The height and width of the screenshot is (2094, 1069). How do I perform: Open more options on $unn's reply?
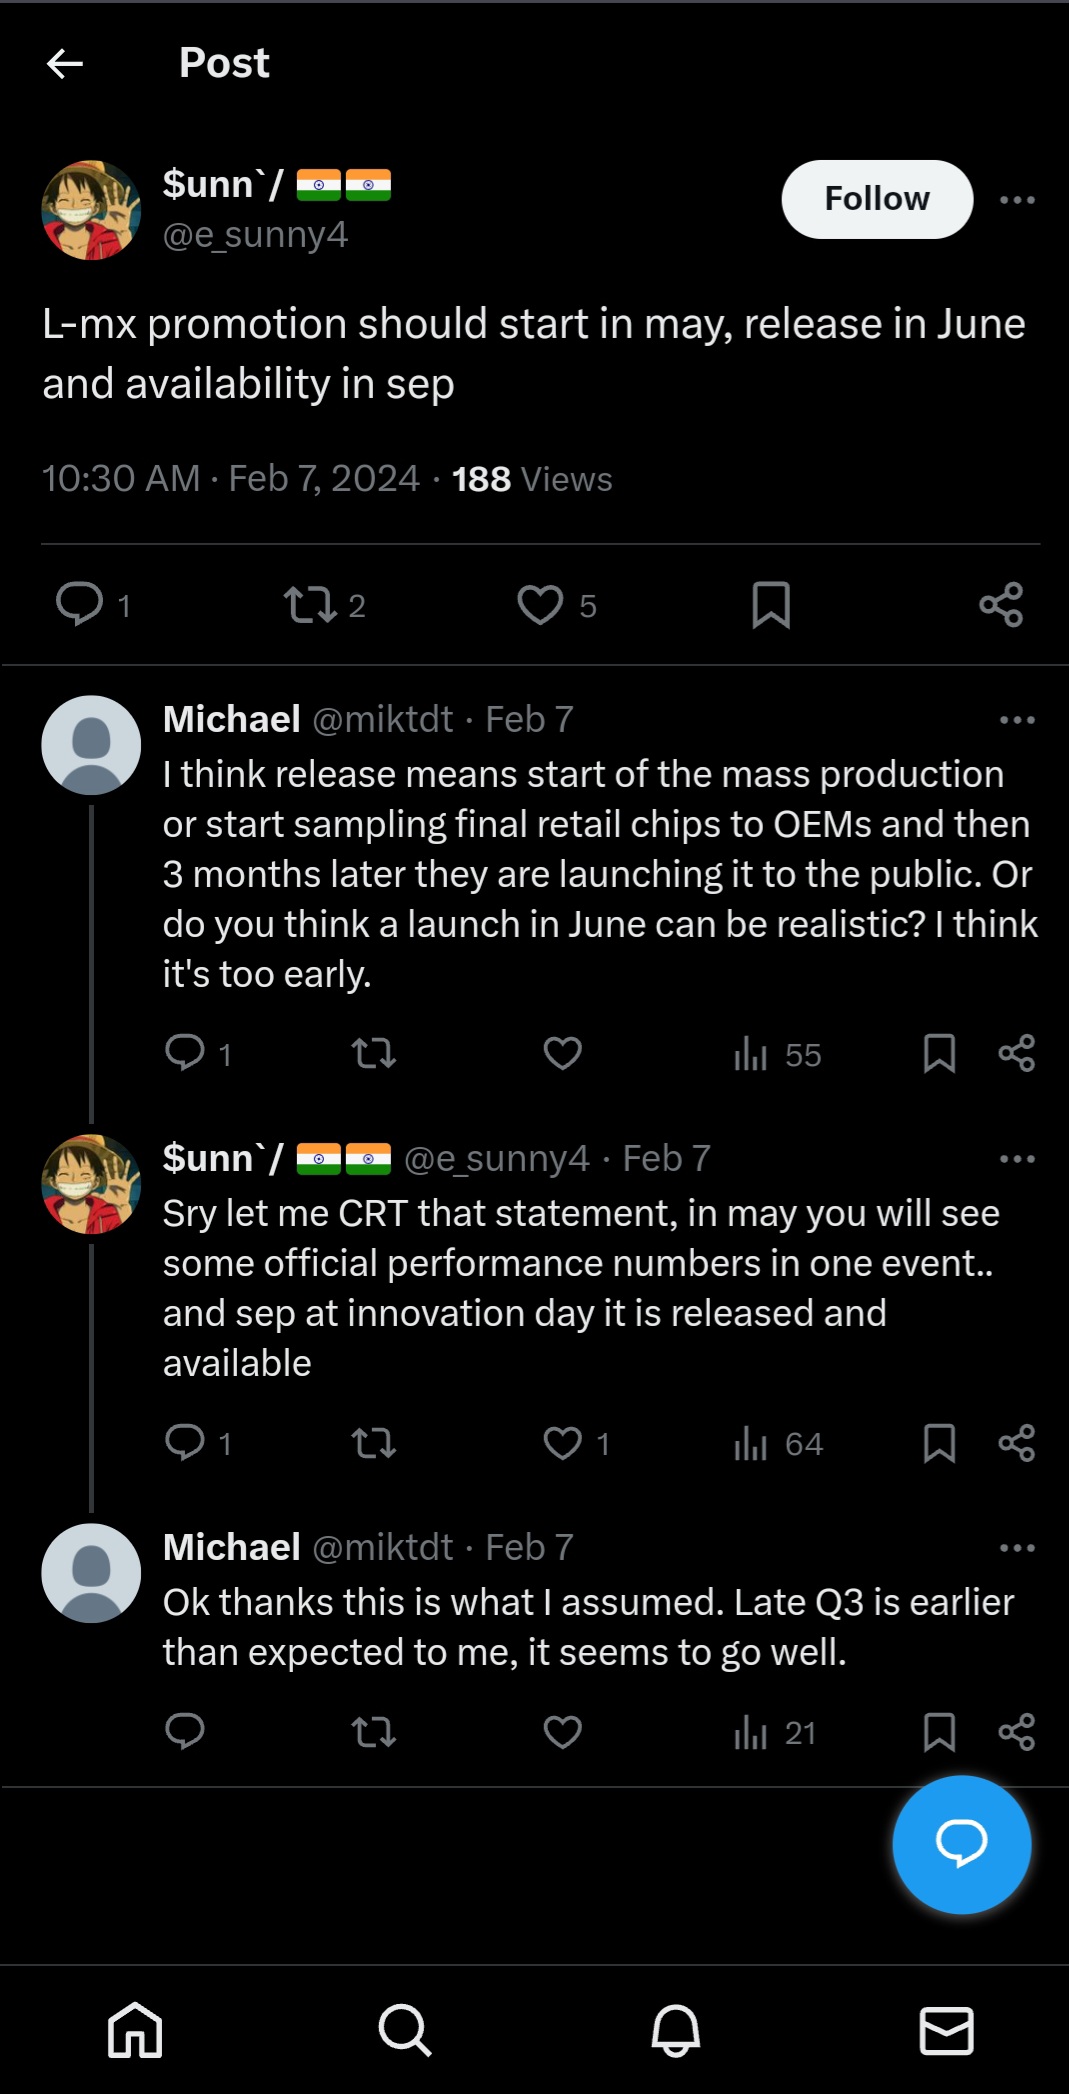click(1017, 1159)
